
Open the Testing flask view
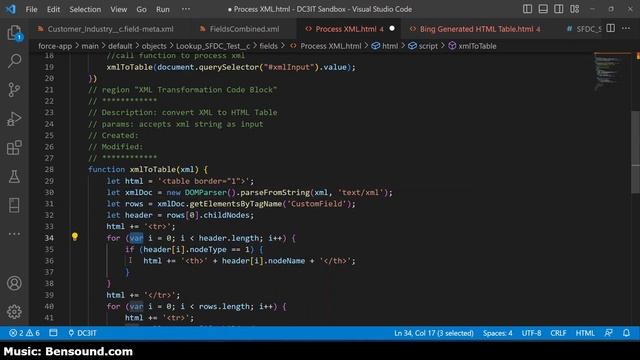[x=14, y=176]
